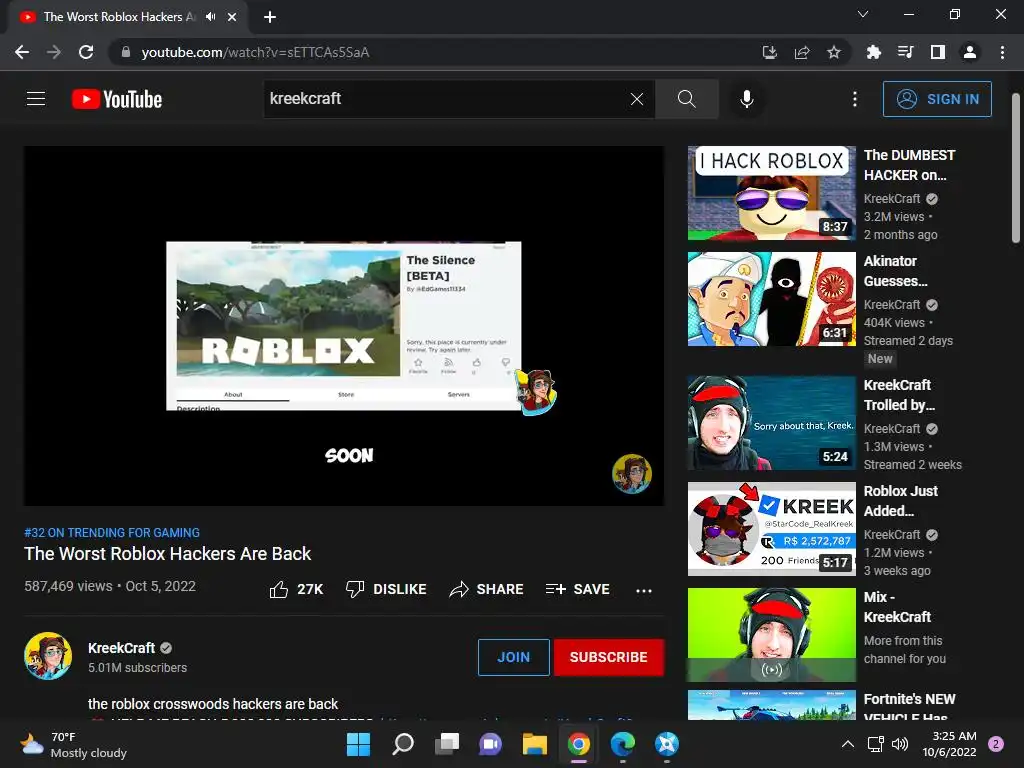
Task: Open the #32 on trending for gaming link
Action: pos(112,533)
